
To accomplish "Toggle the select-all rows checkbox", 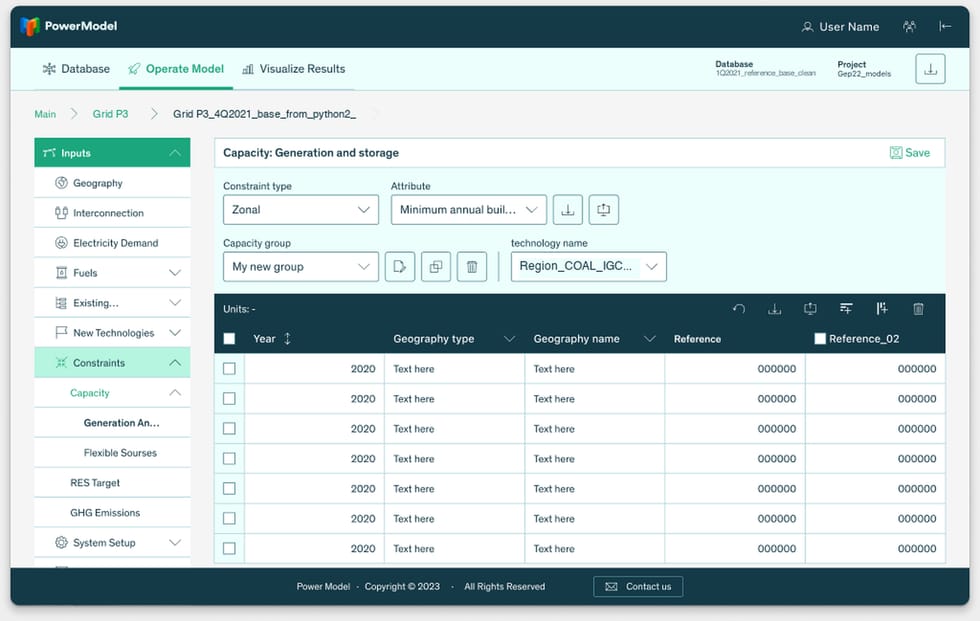I will pyautogui.click(x=229, y=339).
